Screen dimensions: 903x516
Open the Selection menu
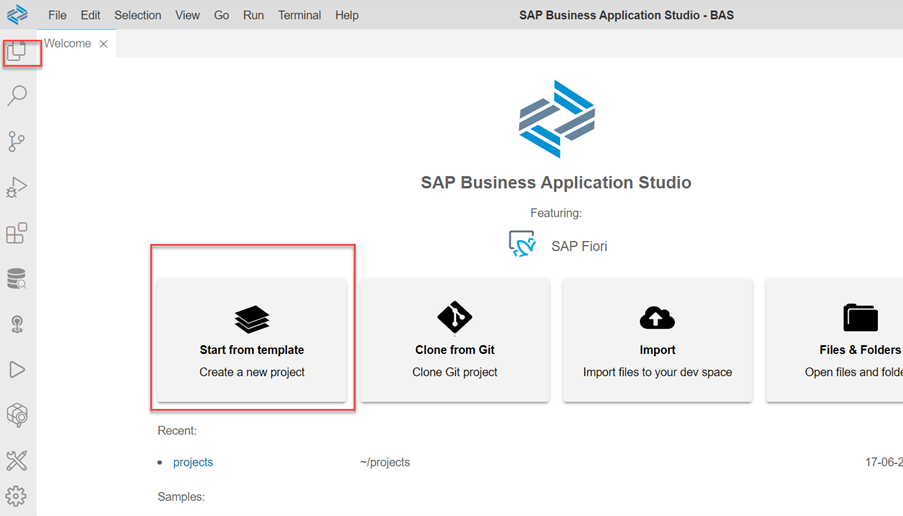tap(138, 15)
